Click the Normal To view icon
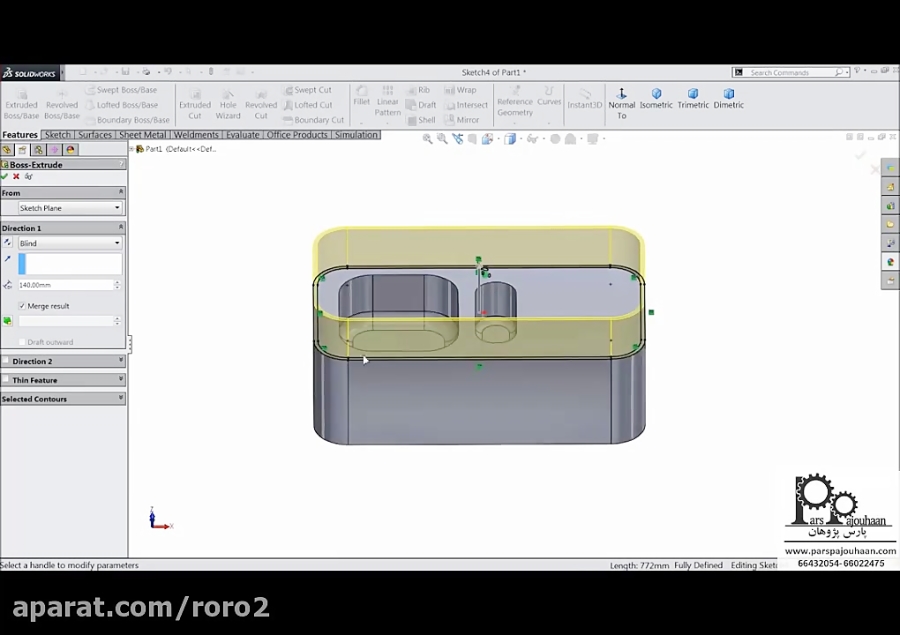This screenshot has height=635, width=900. point(622,98)
